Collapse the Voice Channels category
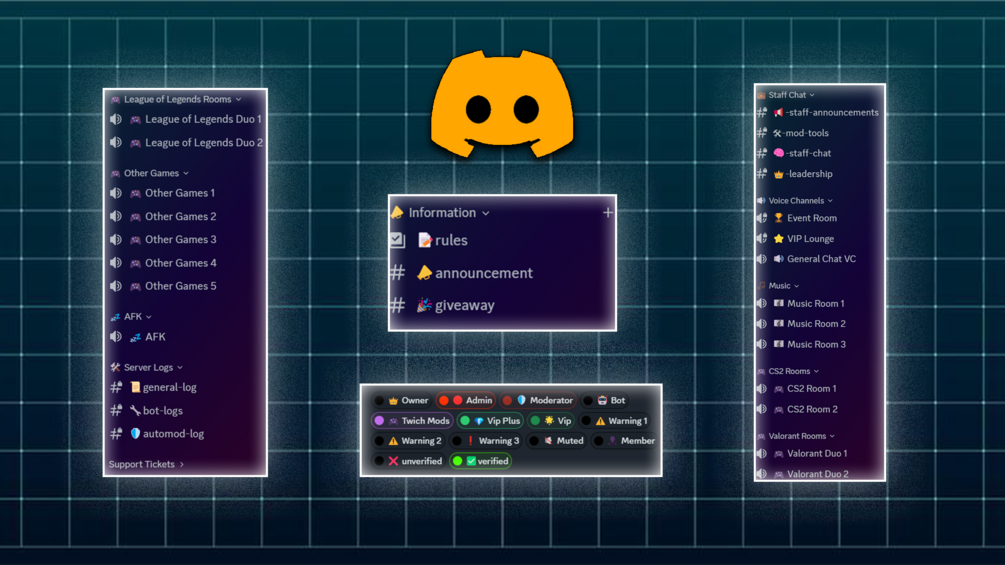This screenshot has width=1005, height=565. pos(795,201)
